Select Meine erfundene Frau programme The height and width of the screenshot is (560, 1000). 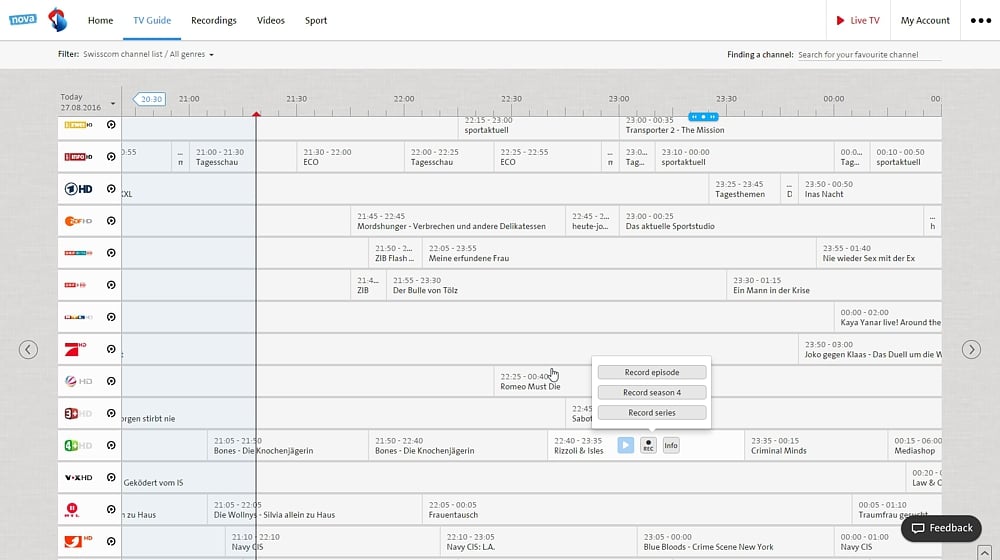coord(619,253)
